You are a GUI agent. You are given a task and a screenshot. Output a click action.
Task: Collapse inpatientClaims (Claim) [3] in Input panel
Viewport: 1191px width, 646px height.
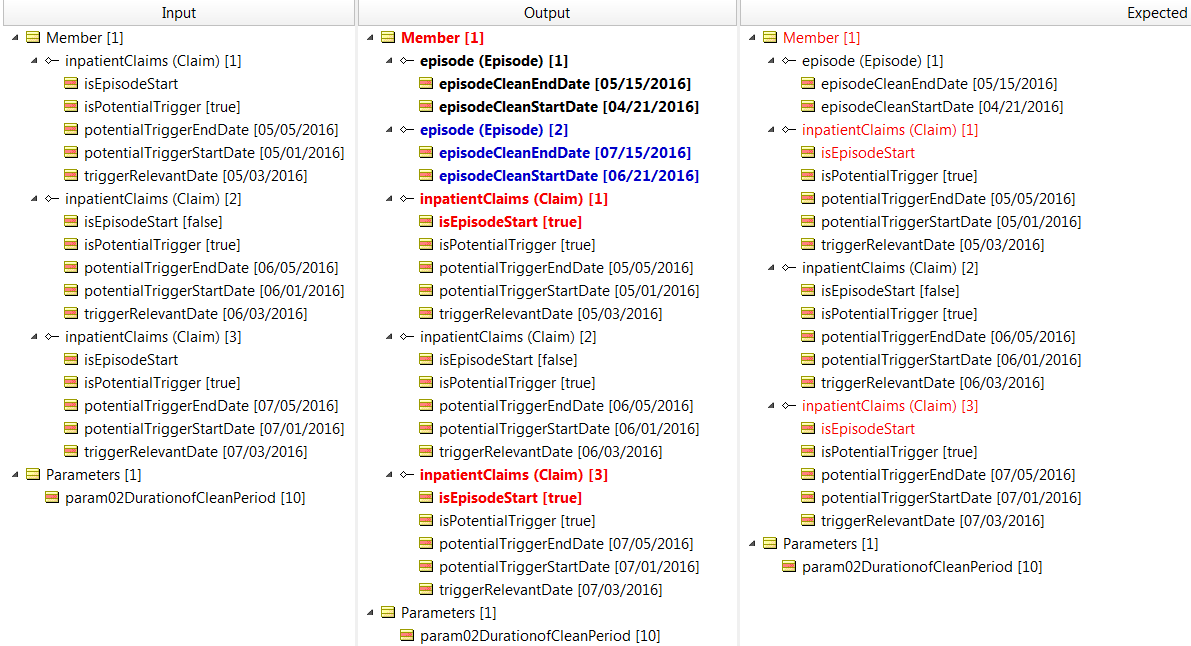[34, 337]
